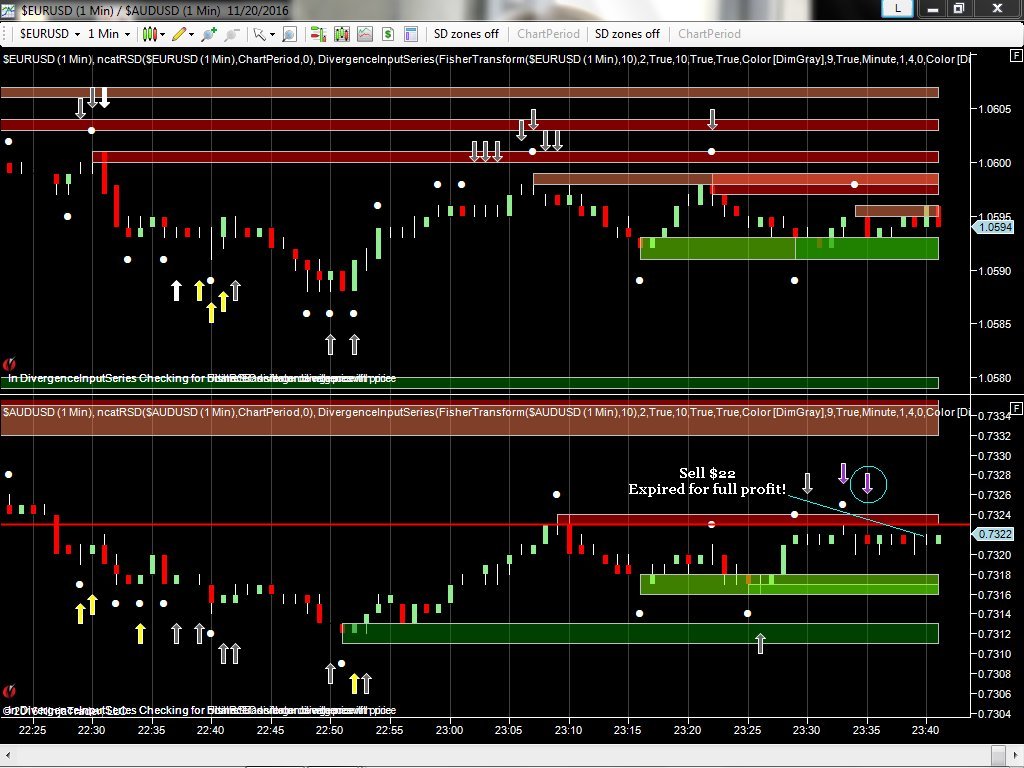Click the 0.7322 current price marker
The image size is (1024, 768).
pos(993,534)
